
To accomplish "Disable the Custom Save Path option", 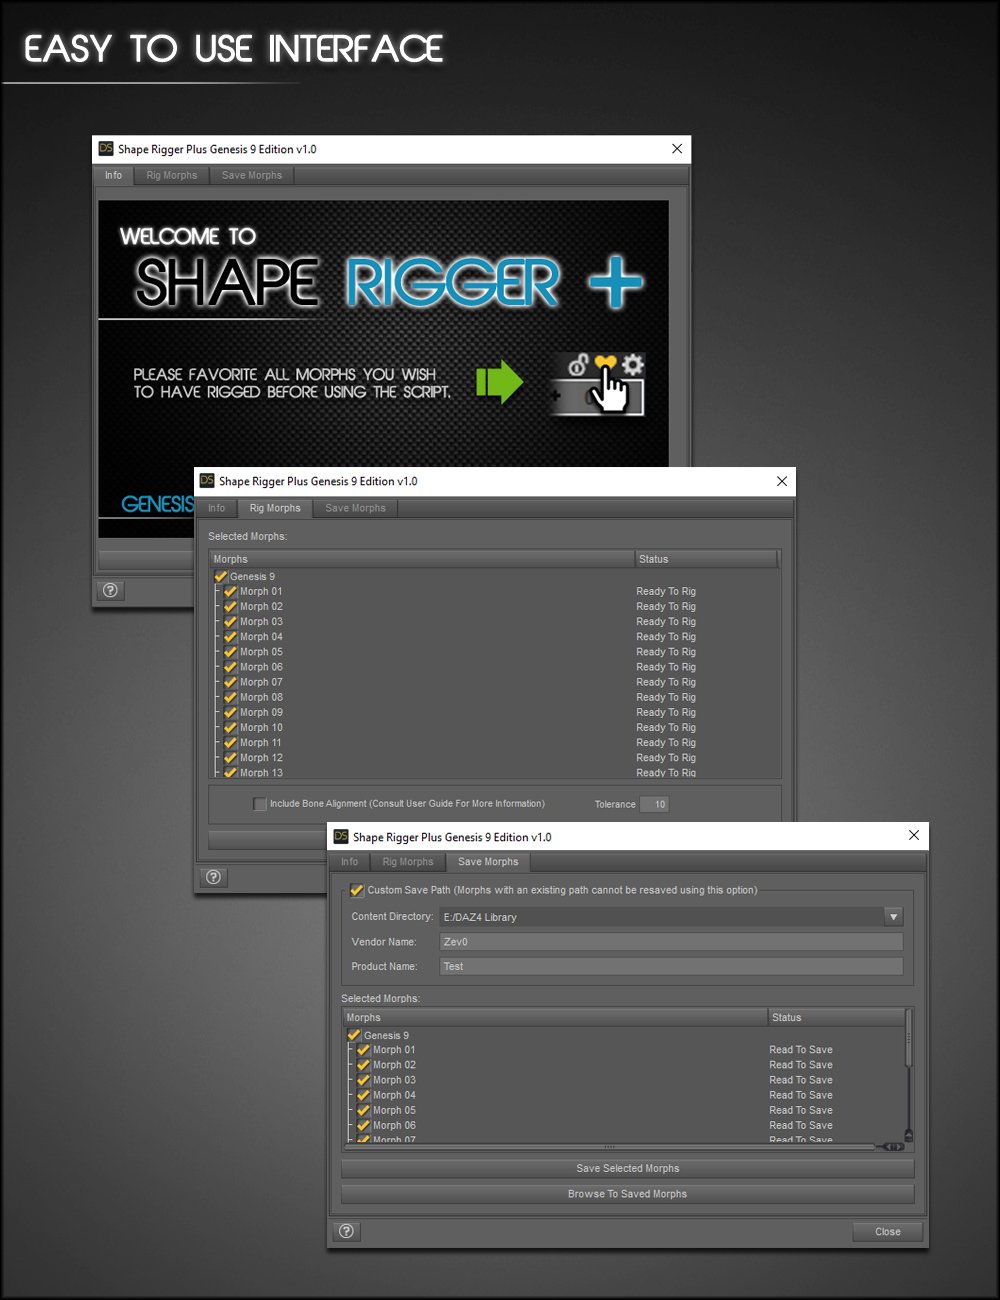I will (x=357, y=890).
